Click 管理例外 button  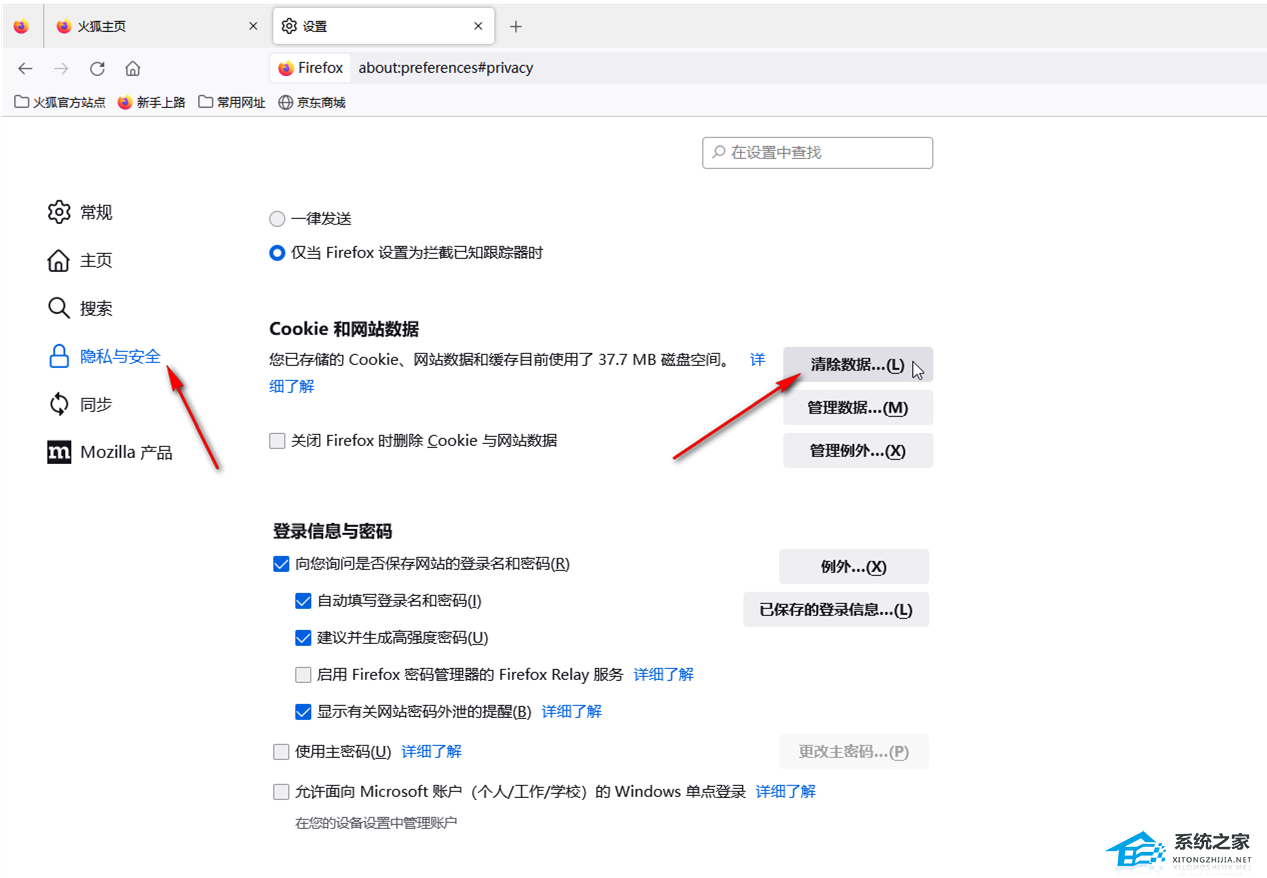858,451
